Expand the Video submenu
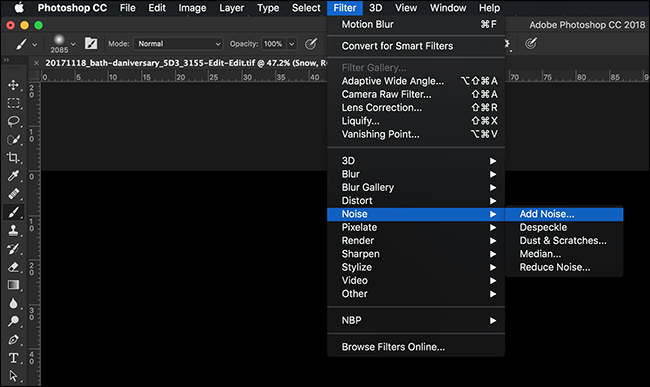 tap(416, 280)
